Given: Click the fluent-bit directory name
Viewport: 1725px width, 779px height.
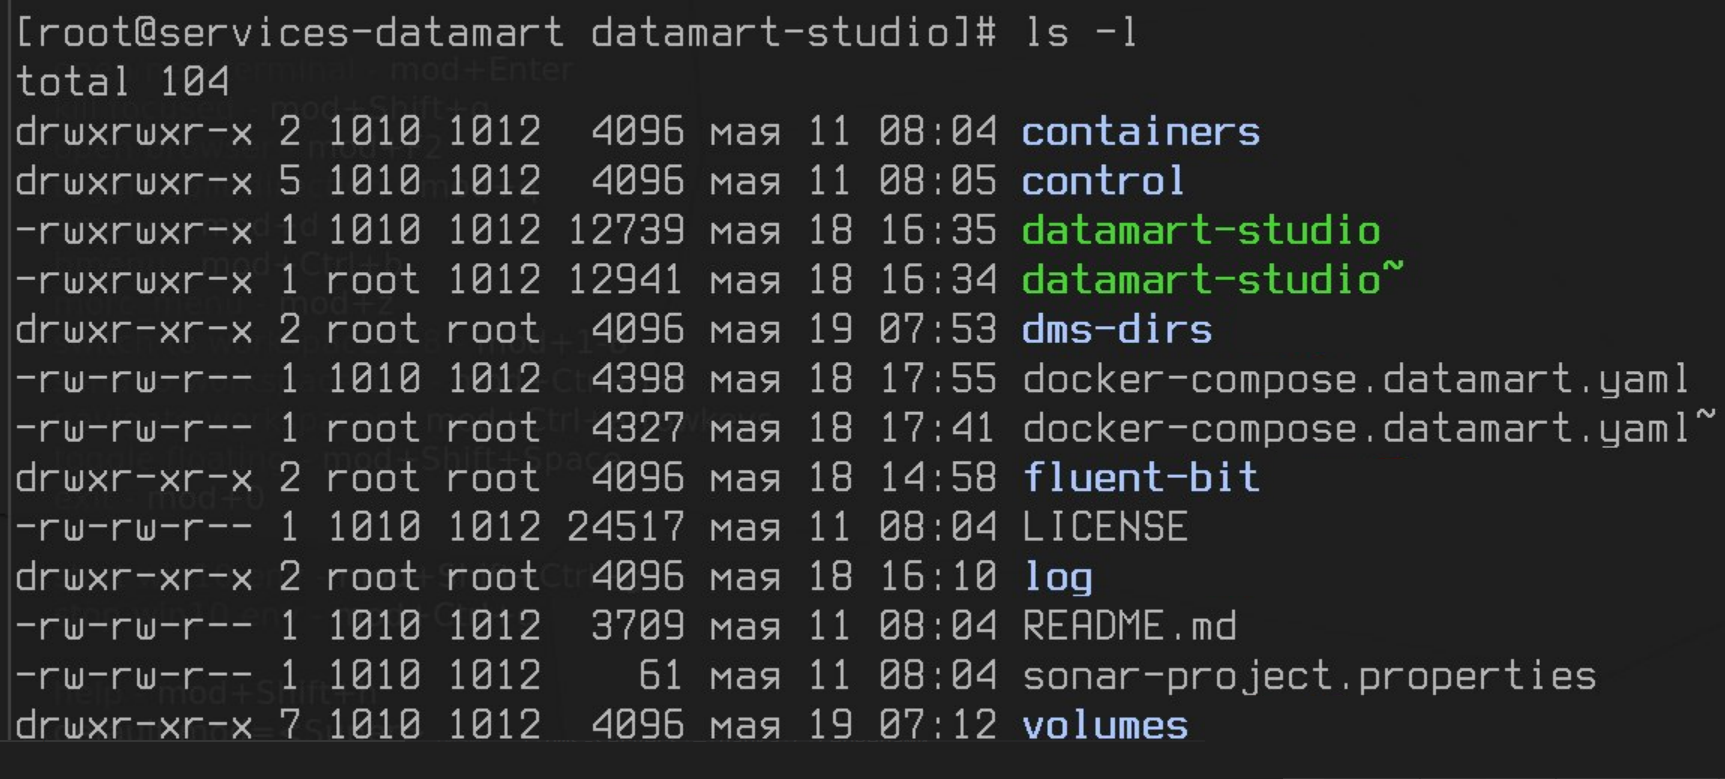Looking at the screenshot, I should click(x=1140, y=478).
